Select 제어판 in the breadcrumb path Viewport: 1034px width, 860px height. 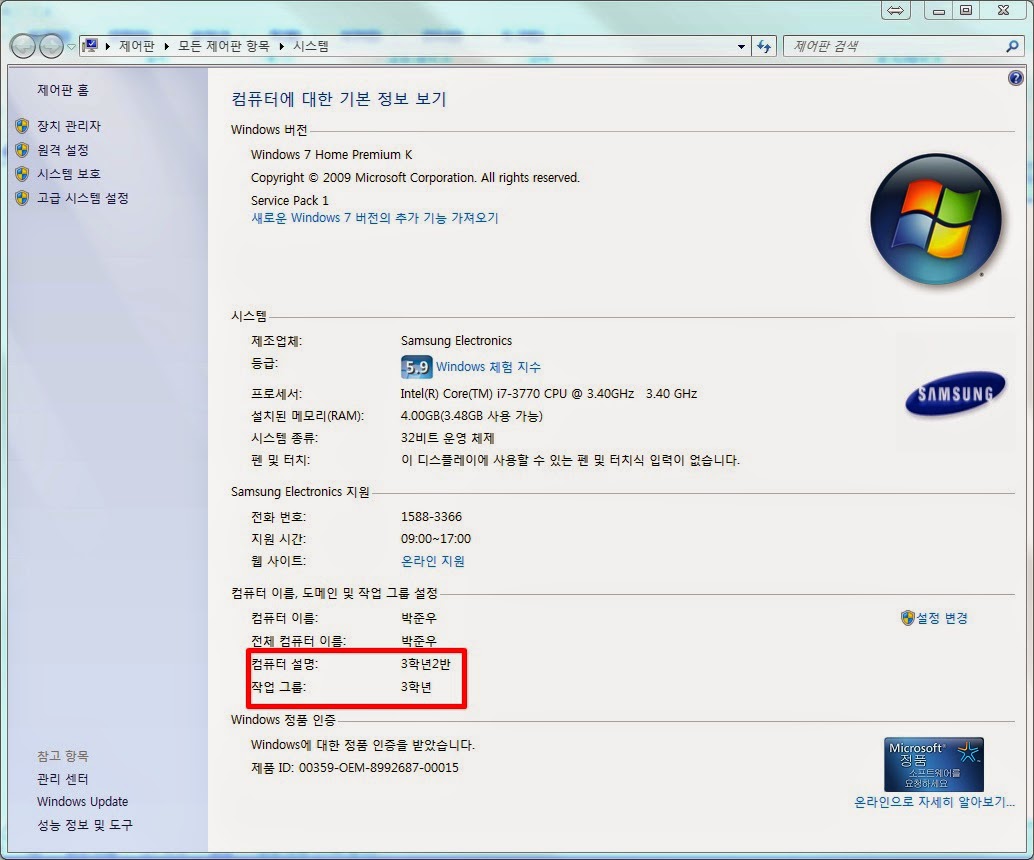(137, 46)
